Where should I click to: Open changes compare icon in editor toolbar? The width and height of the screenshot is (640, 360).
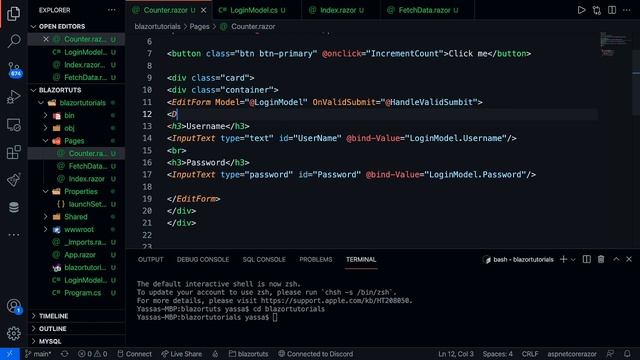[596, 10]
